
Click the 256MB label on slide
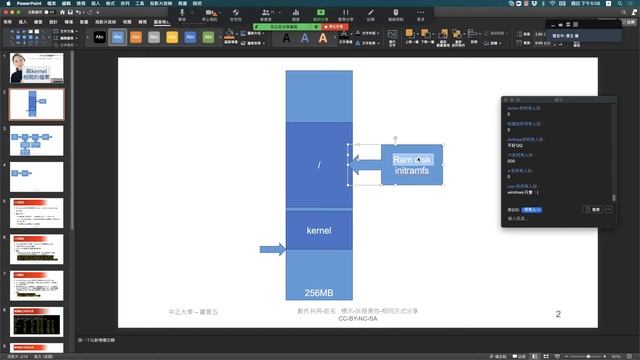pos(319,293)
